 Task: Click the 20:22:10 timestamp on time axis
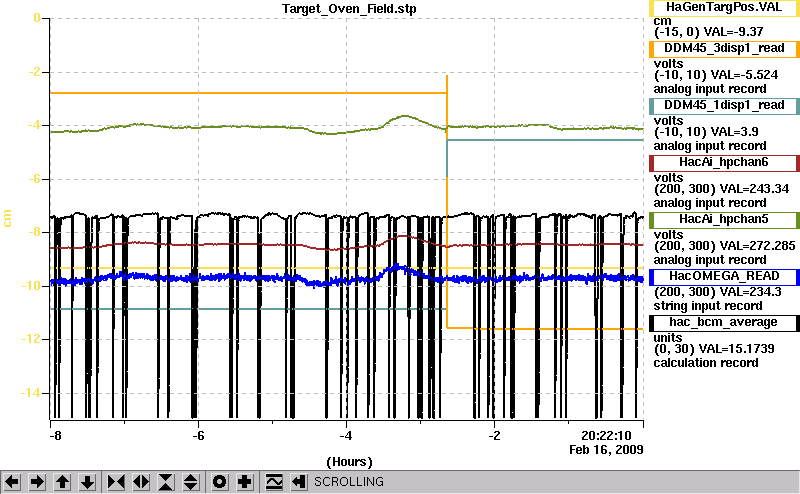click(x=606, y=435)
